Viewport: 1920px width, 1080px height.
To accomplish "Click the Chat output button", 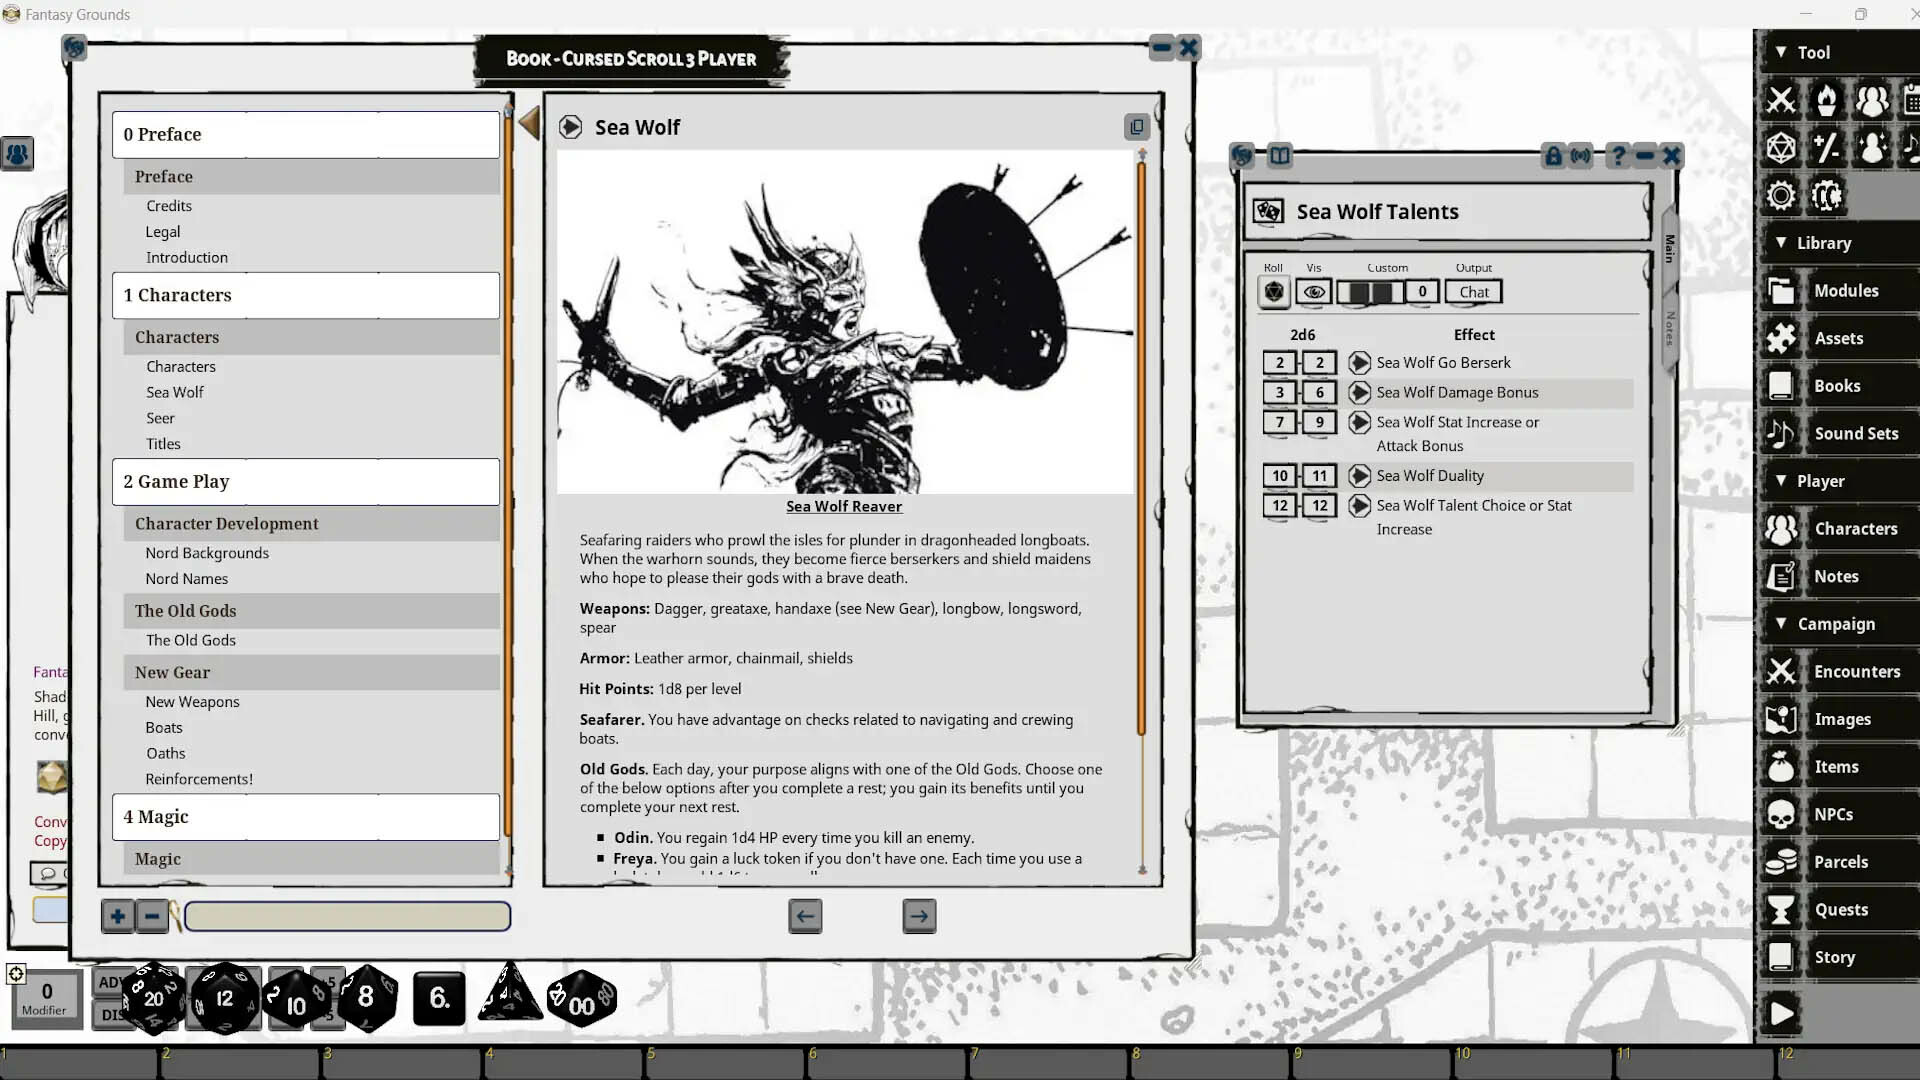I will (1473, 291).
